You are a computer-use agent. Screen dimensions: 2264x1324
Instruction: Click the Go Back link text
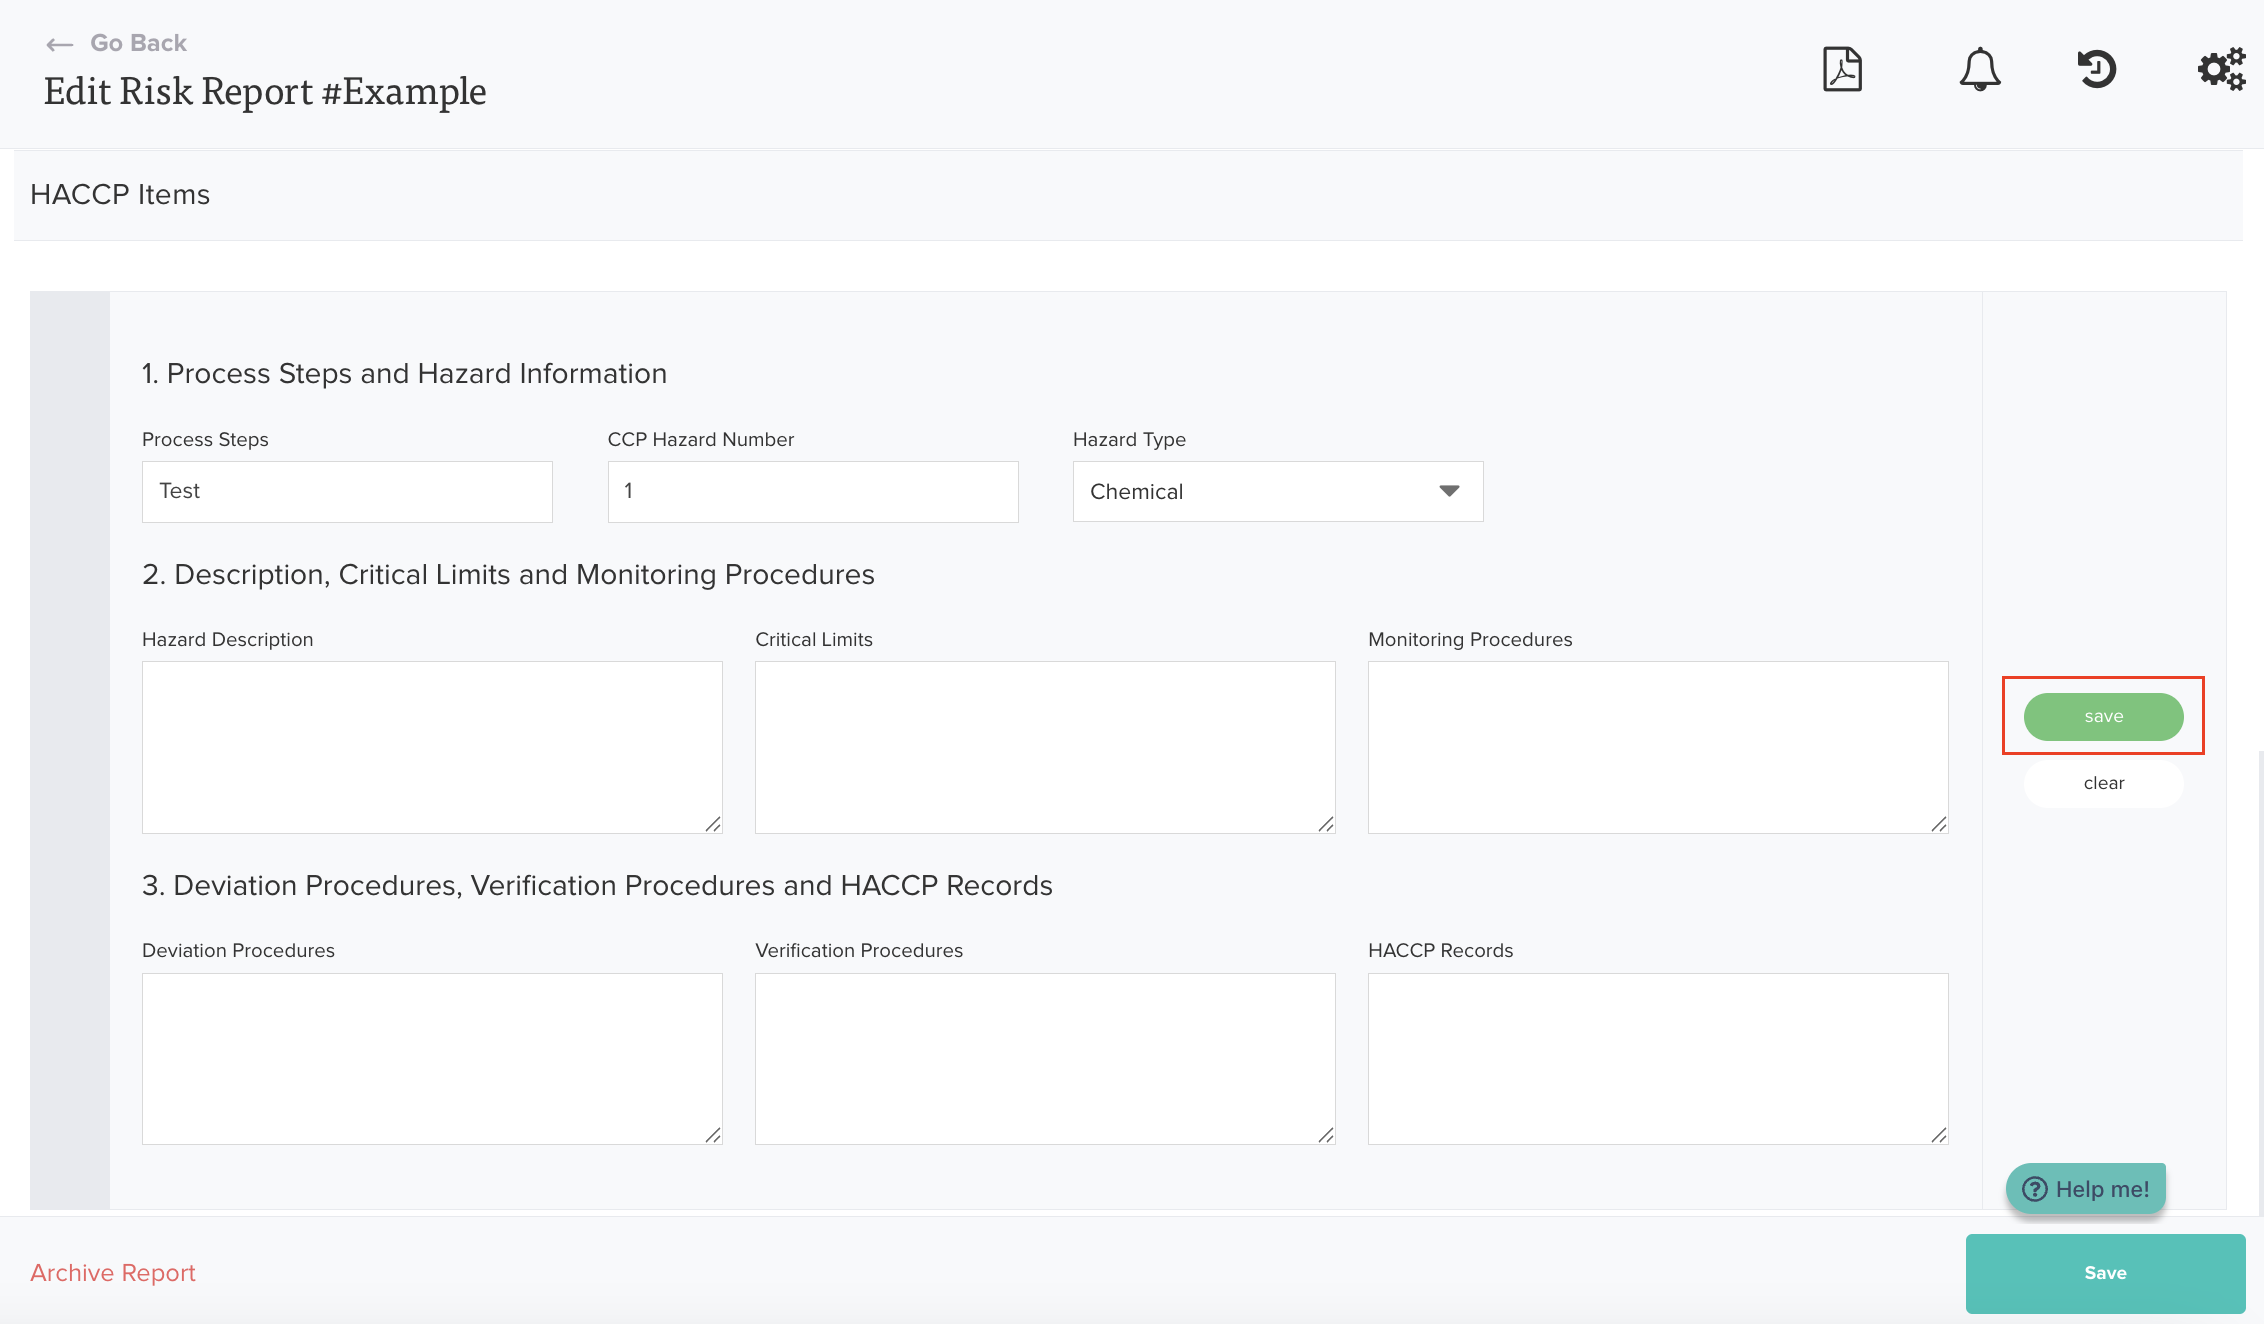138,43
